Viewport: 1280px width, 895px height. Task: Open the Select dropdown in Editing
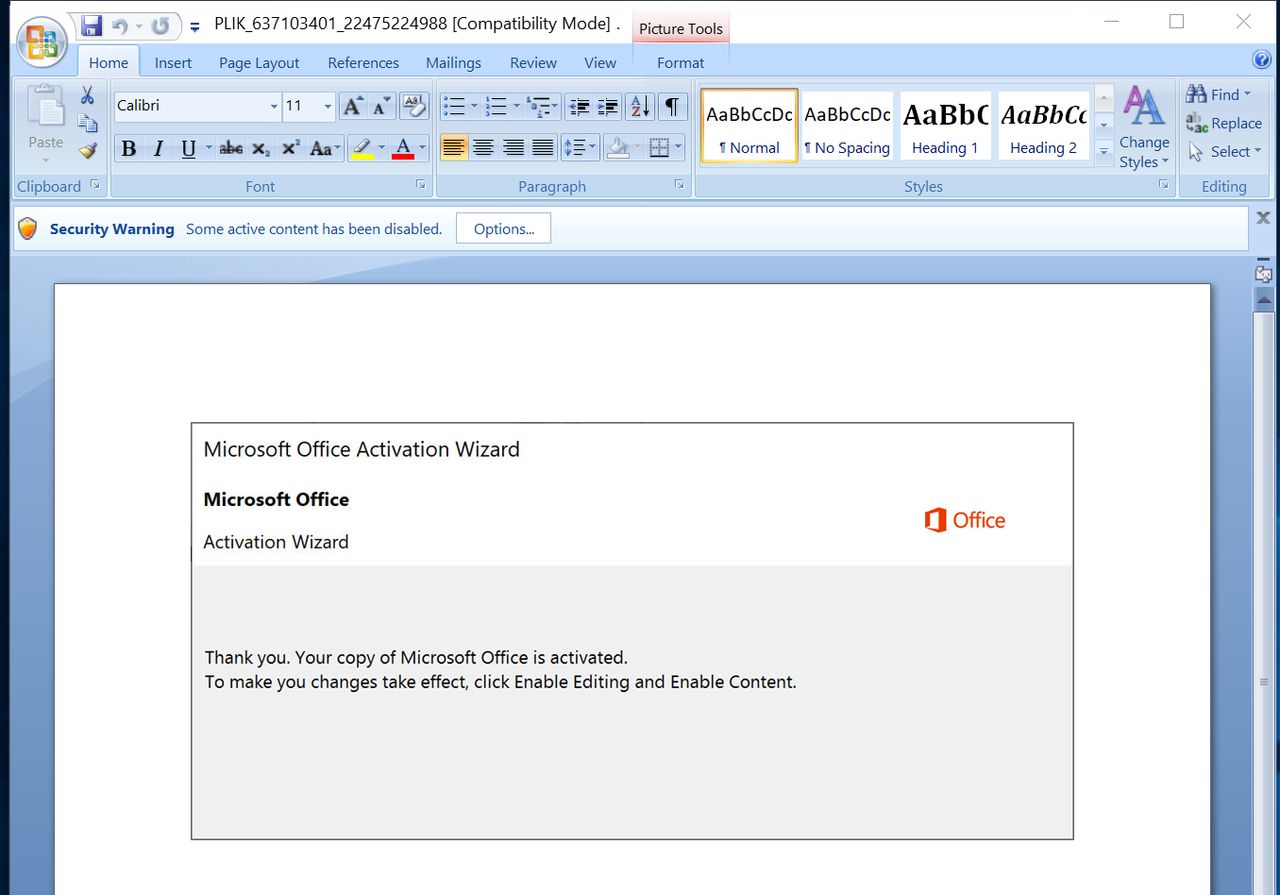tap(1225, 152)
